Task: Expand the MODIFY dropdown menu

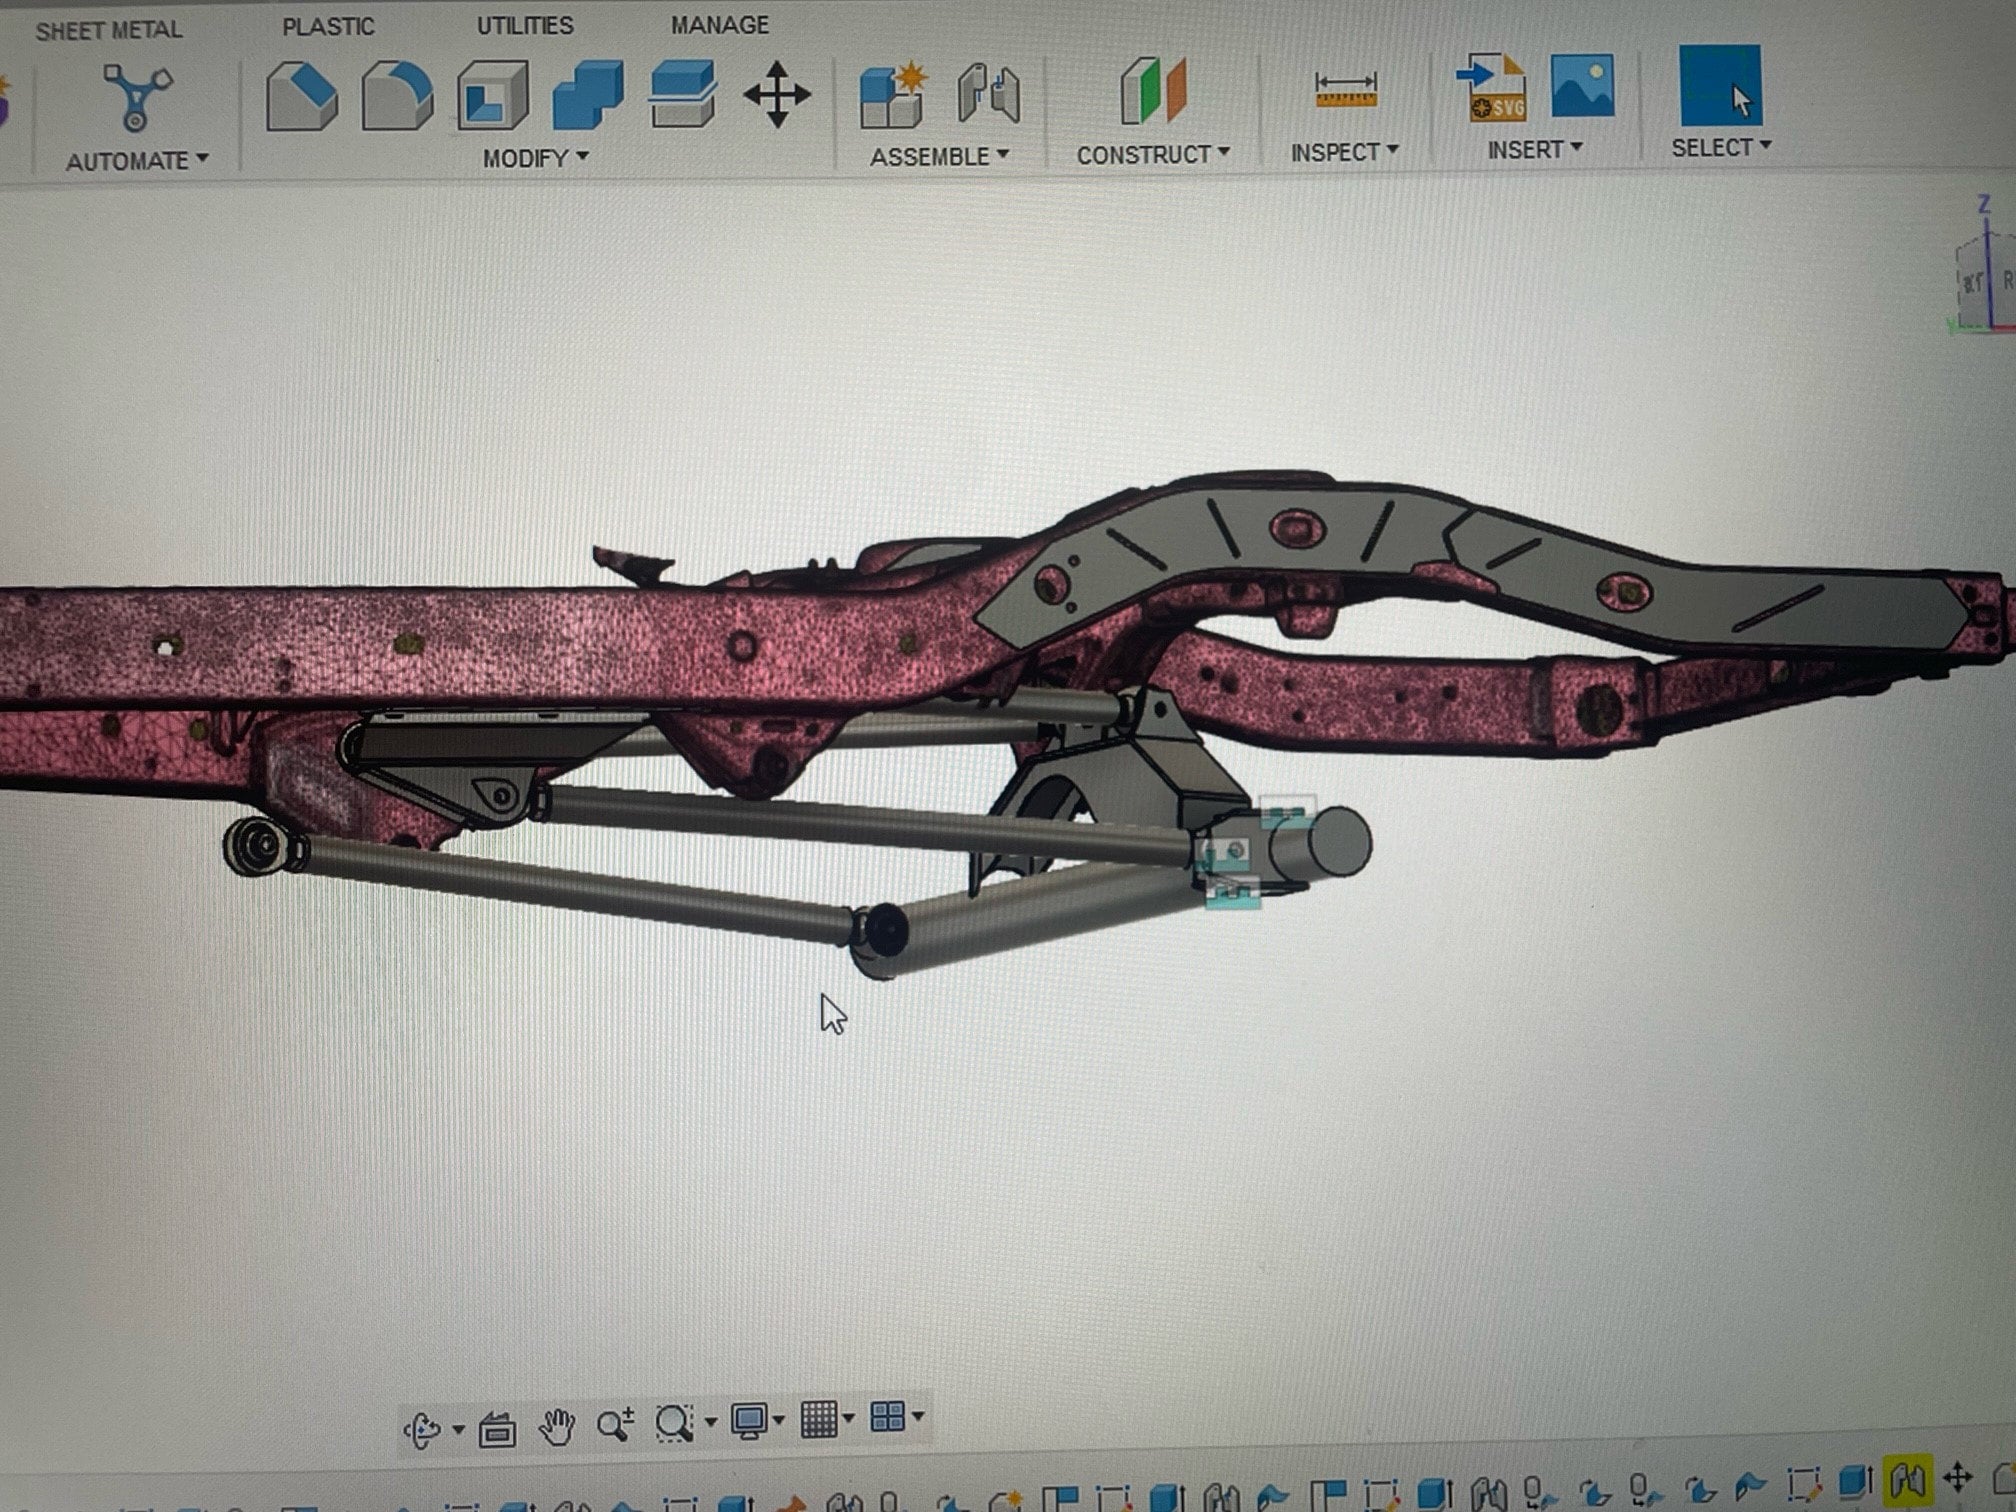Action: click(x=535, y=158)
